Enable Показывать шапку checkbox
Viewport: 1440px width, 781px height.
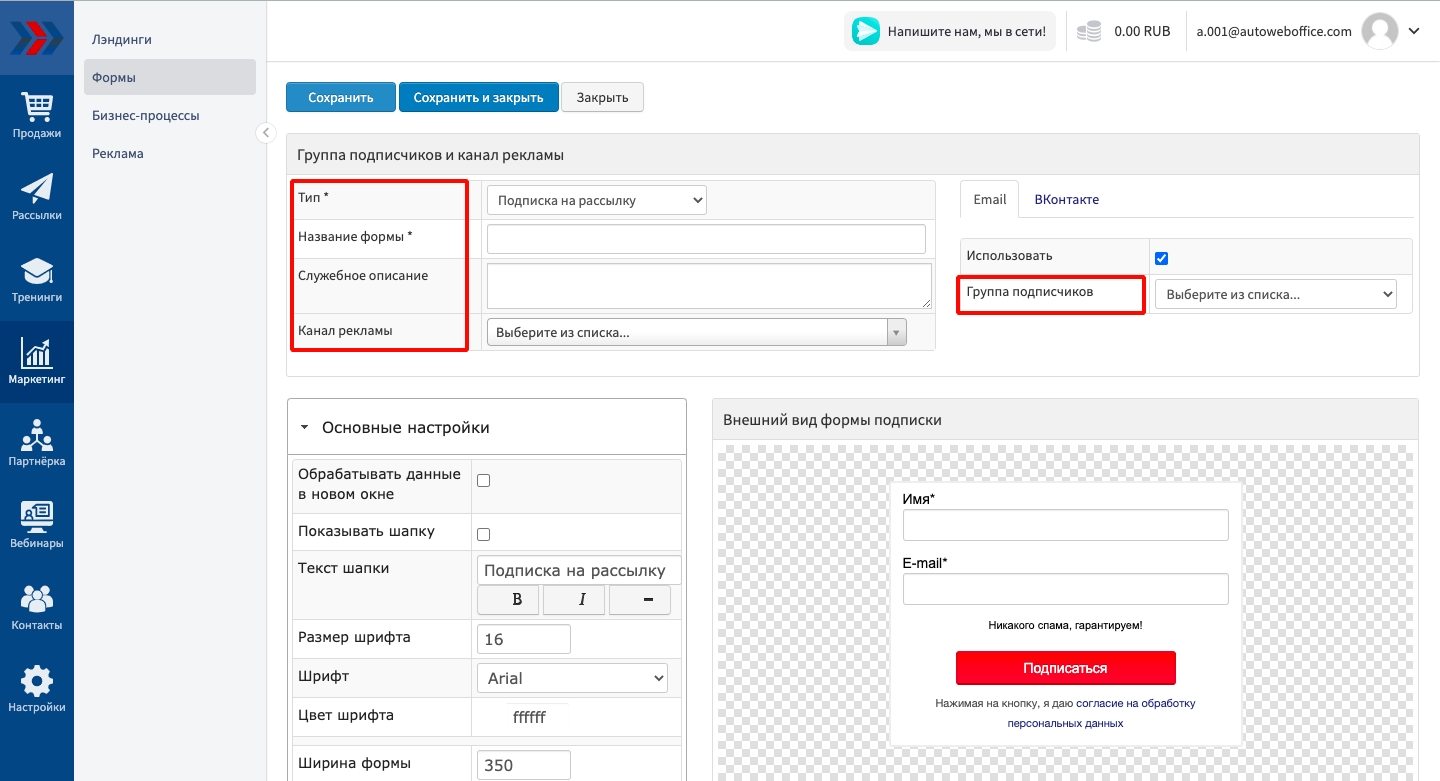pyautogui.click(x=484, y=534)
